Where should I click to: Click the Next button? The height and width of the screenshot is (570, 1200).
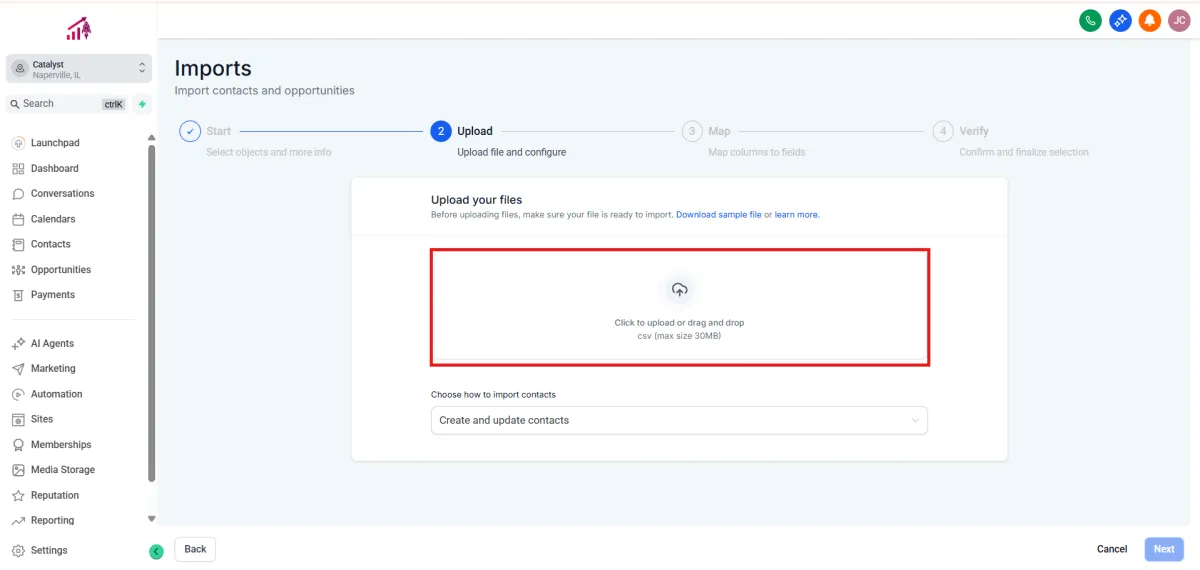coord(1164,549)
